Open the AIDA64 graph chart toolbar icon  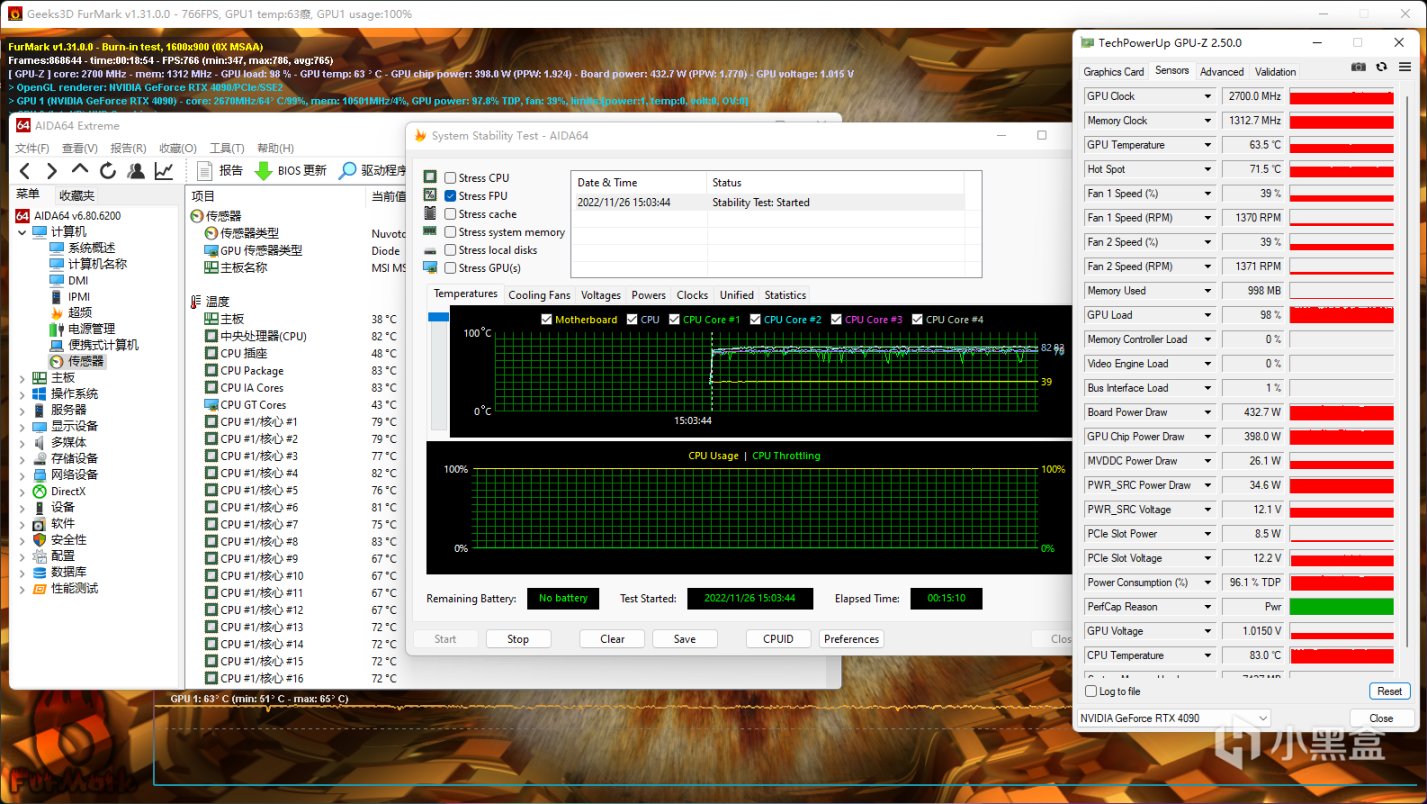163,170
